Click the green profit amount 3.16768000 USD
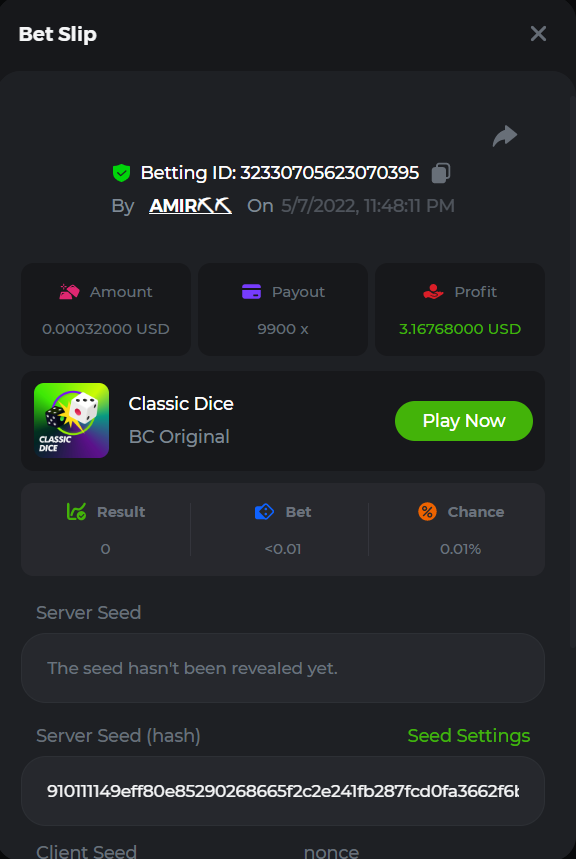 (x=460, y=329)
